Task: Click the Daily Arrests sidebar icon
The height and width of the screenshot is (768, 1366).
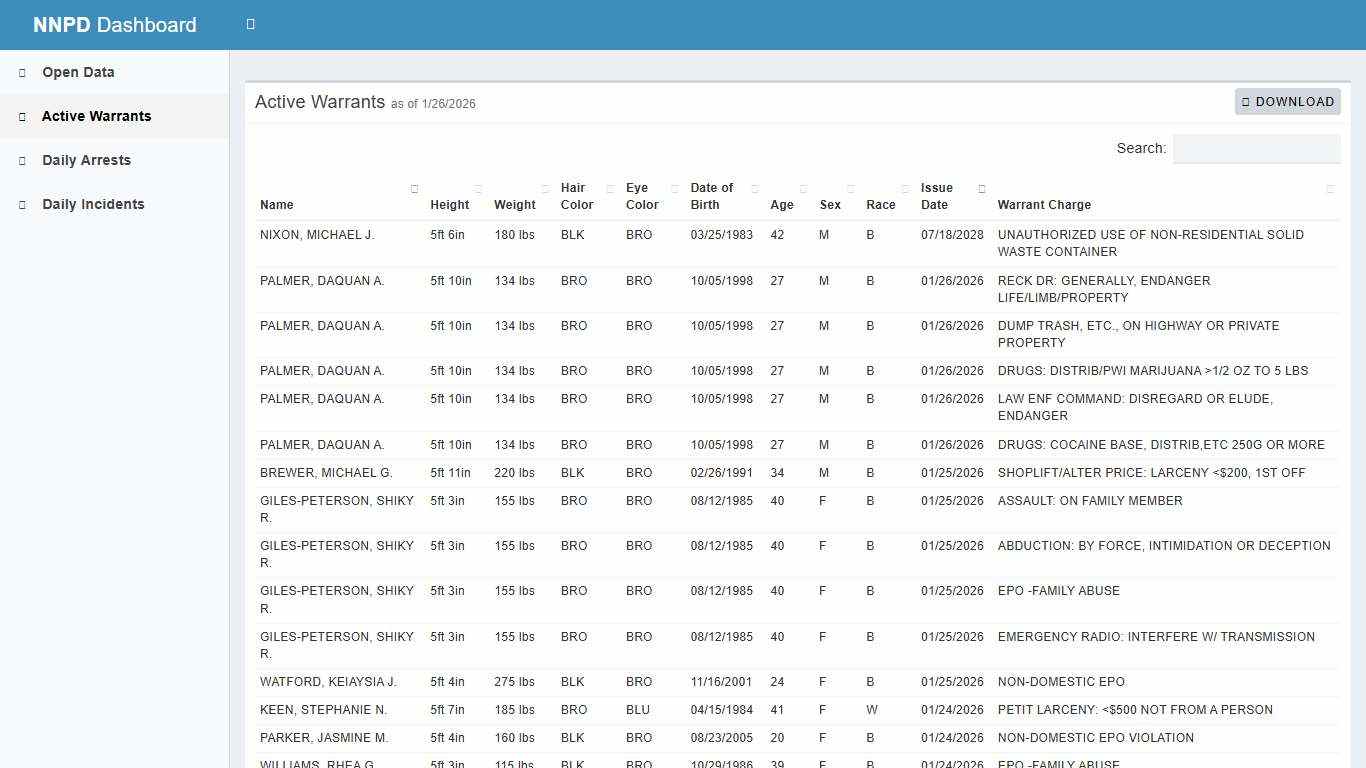Action: pyautogui.click(x=21, y=160)
